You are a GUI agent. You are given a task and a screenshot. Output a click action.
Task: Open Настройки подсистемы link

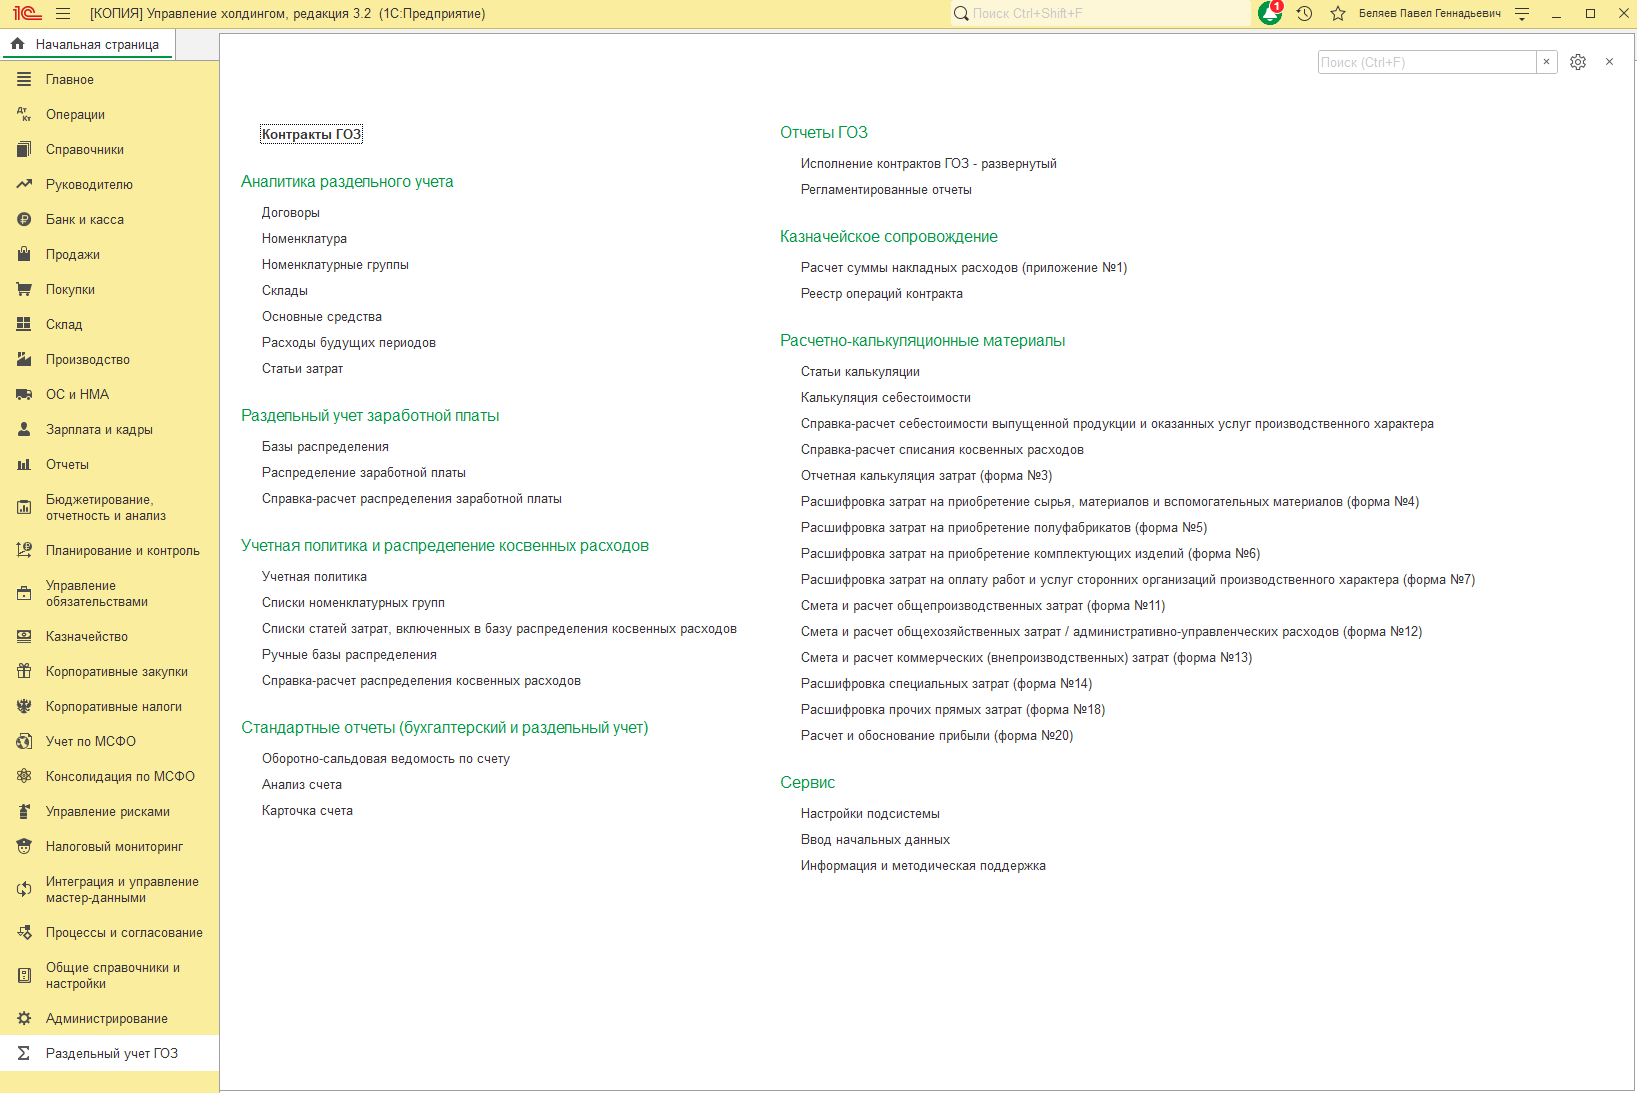click(870, 814)
